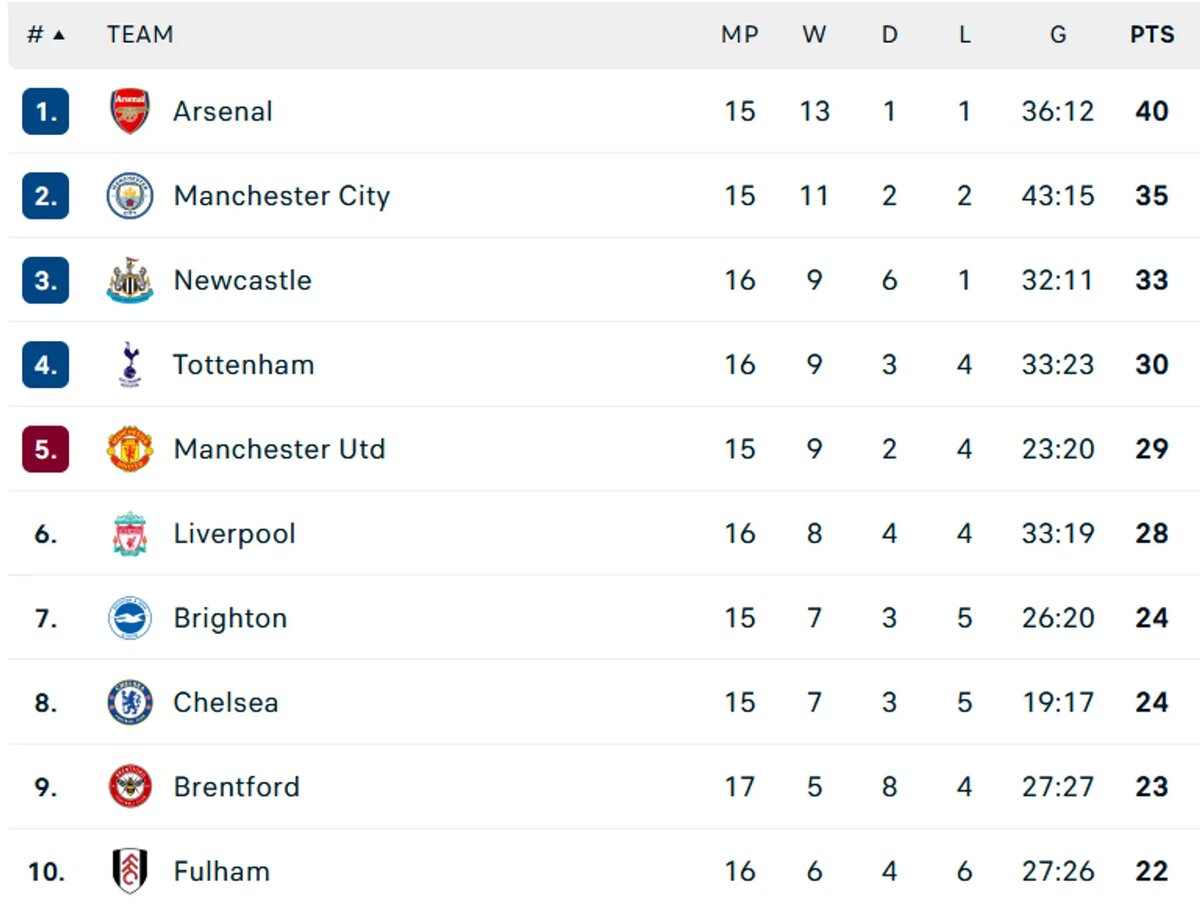Open the Manchester City team link

[x=281, y=196]
